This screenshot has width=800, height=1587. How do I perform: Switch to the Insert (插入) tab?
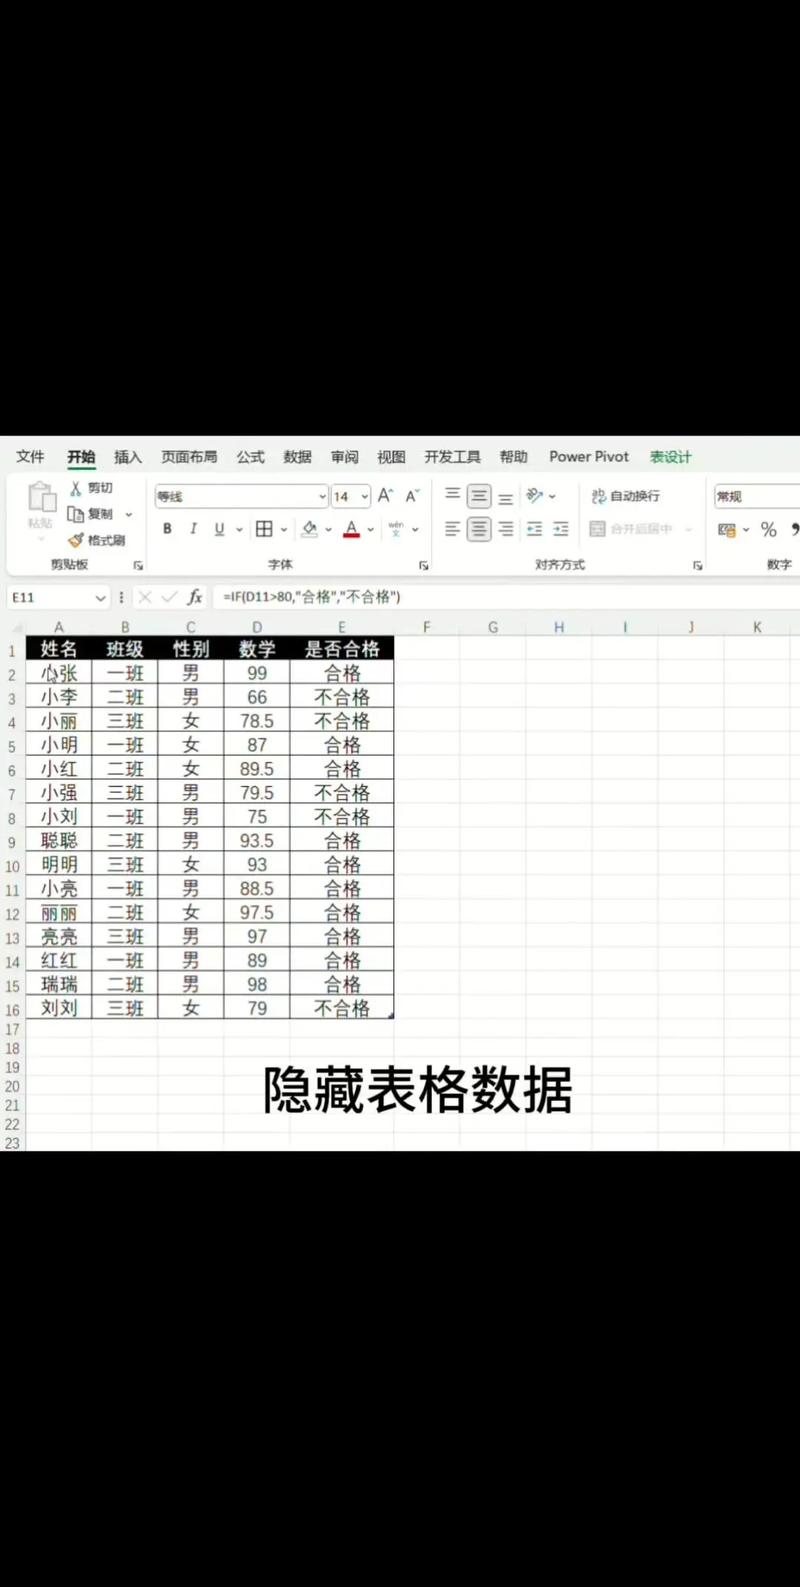128,457
